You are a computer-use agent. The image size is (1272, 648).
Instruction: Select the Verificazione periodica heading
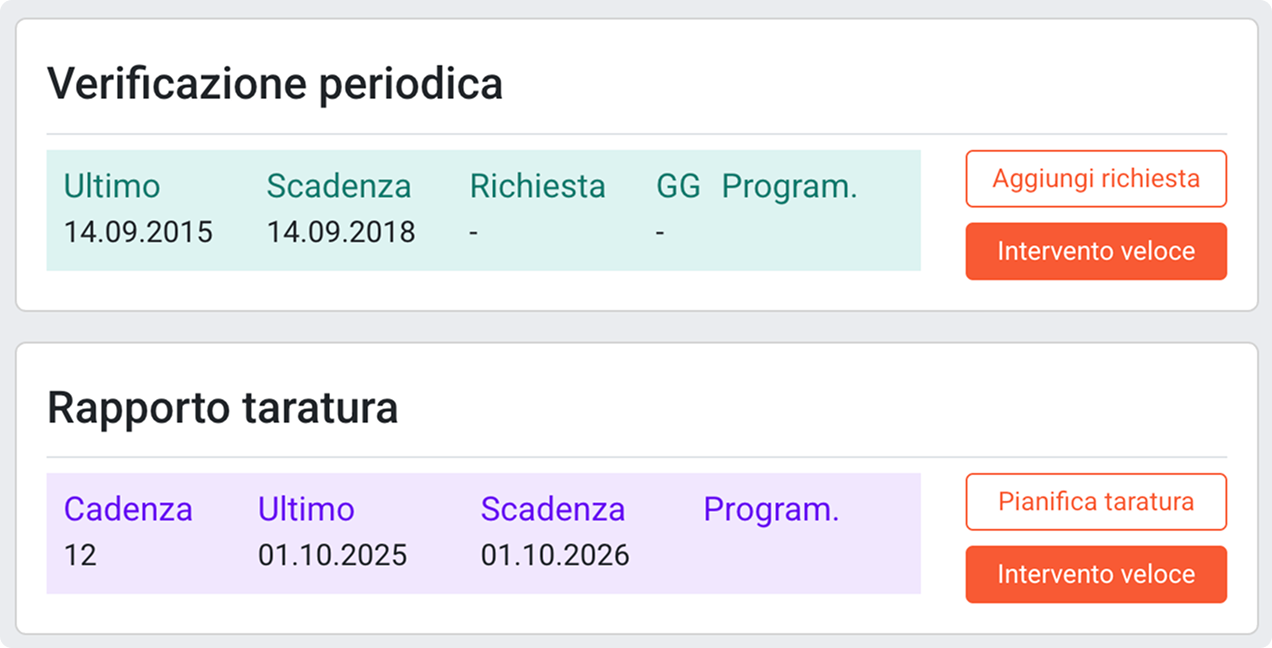275,84
